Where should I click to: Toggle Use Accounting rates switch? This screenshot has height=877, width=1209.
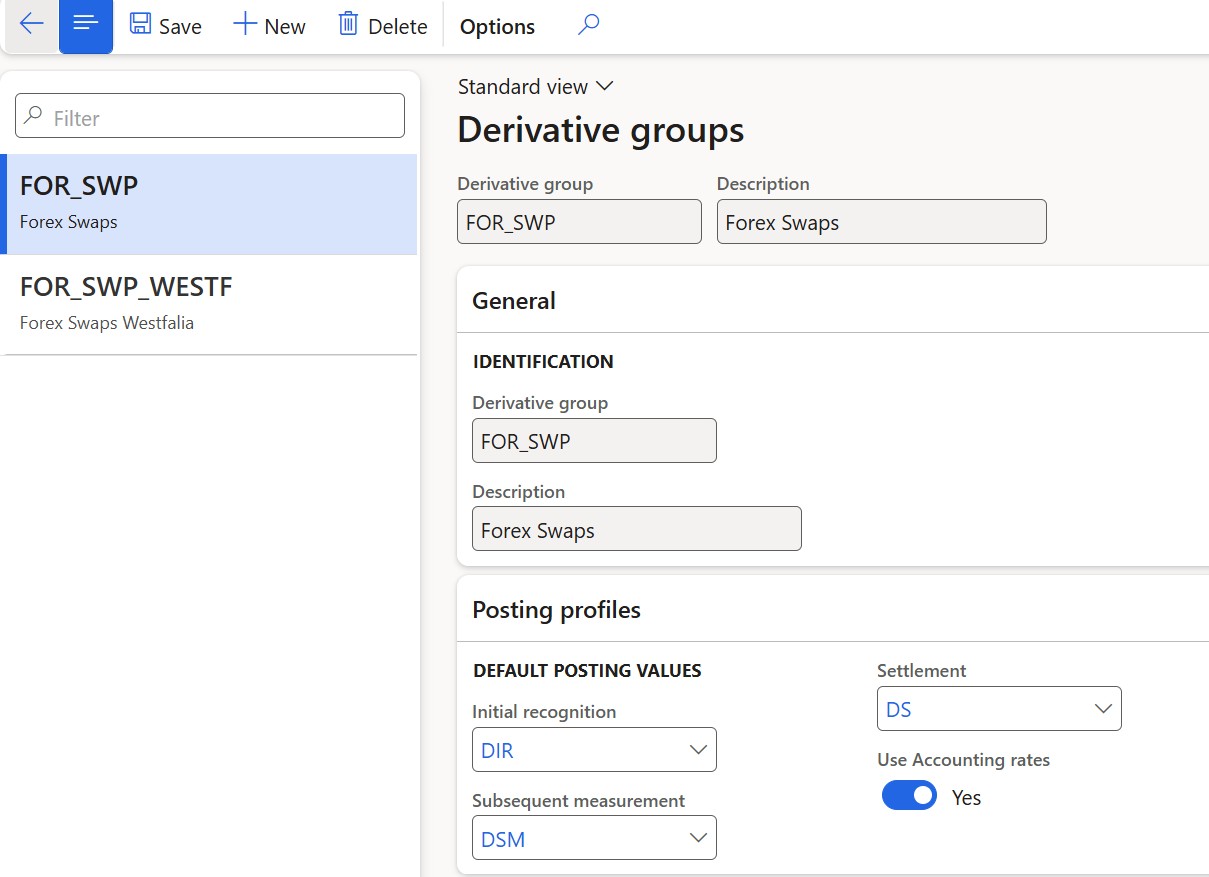pos(909,796)
